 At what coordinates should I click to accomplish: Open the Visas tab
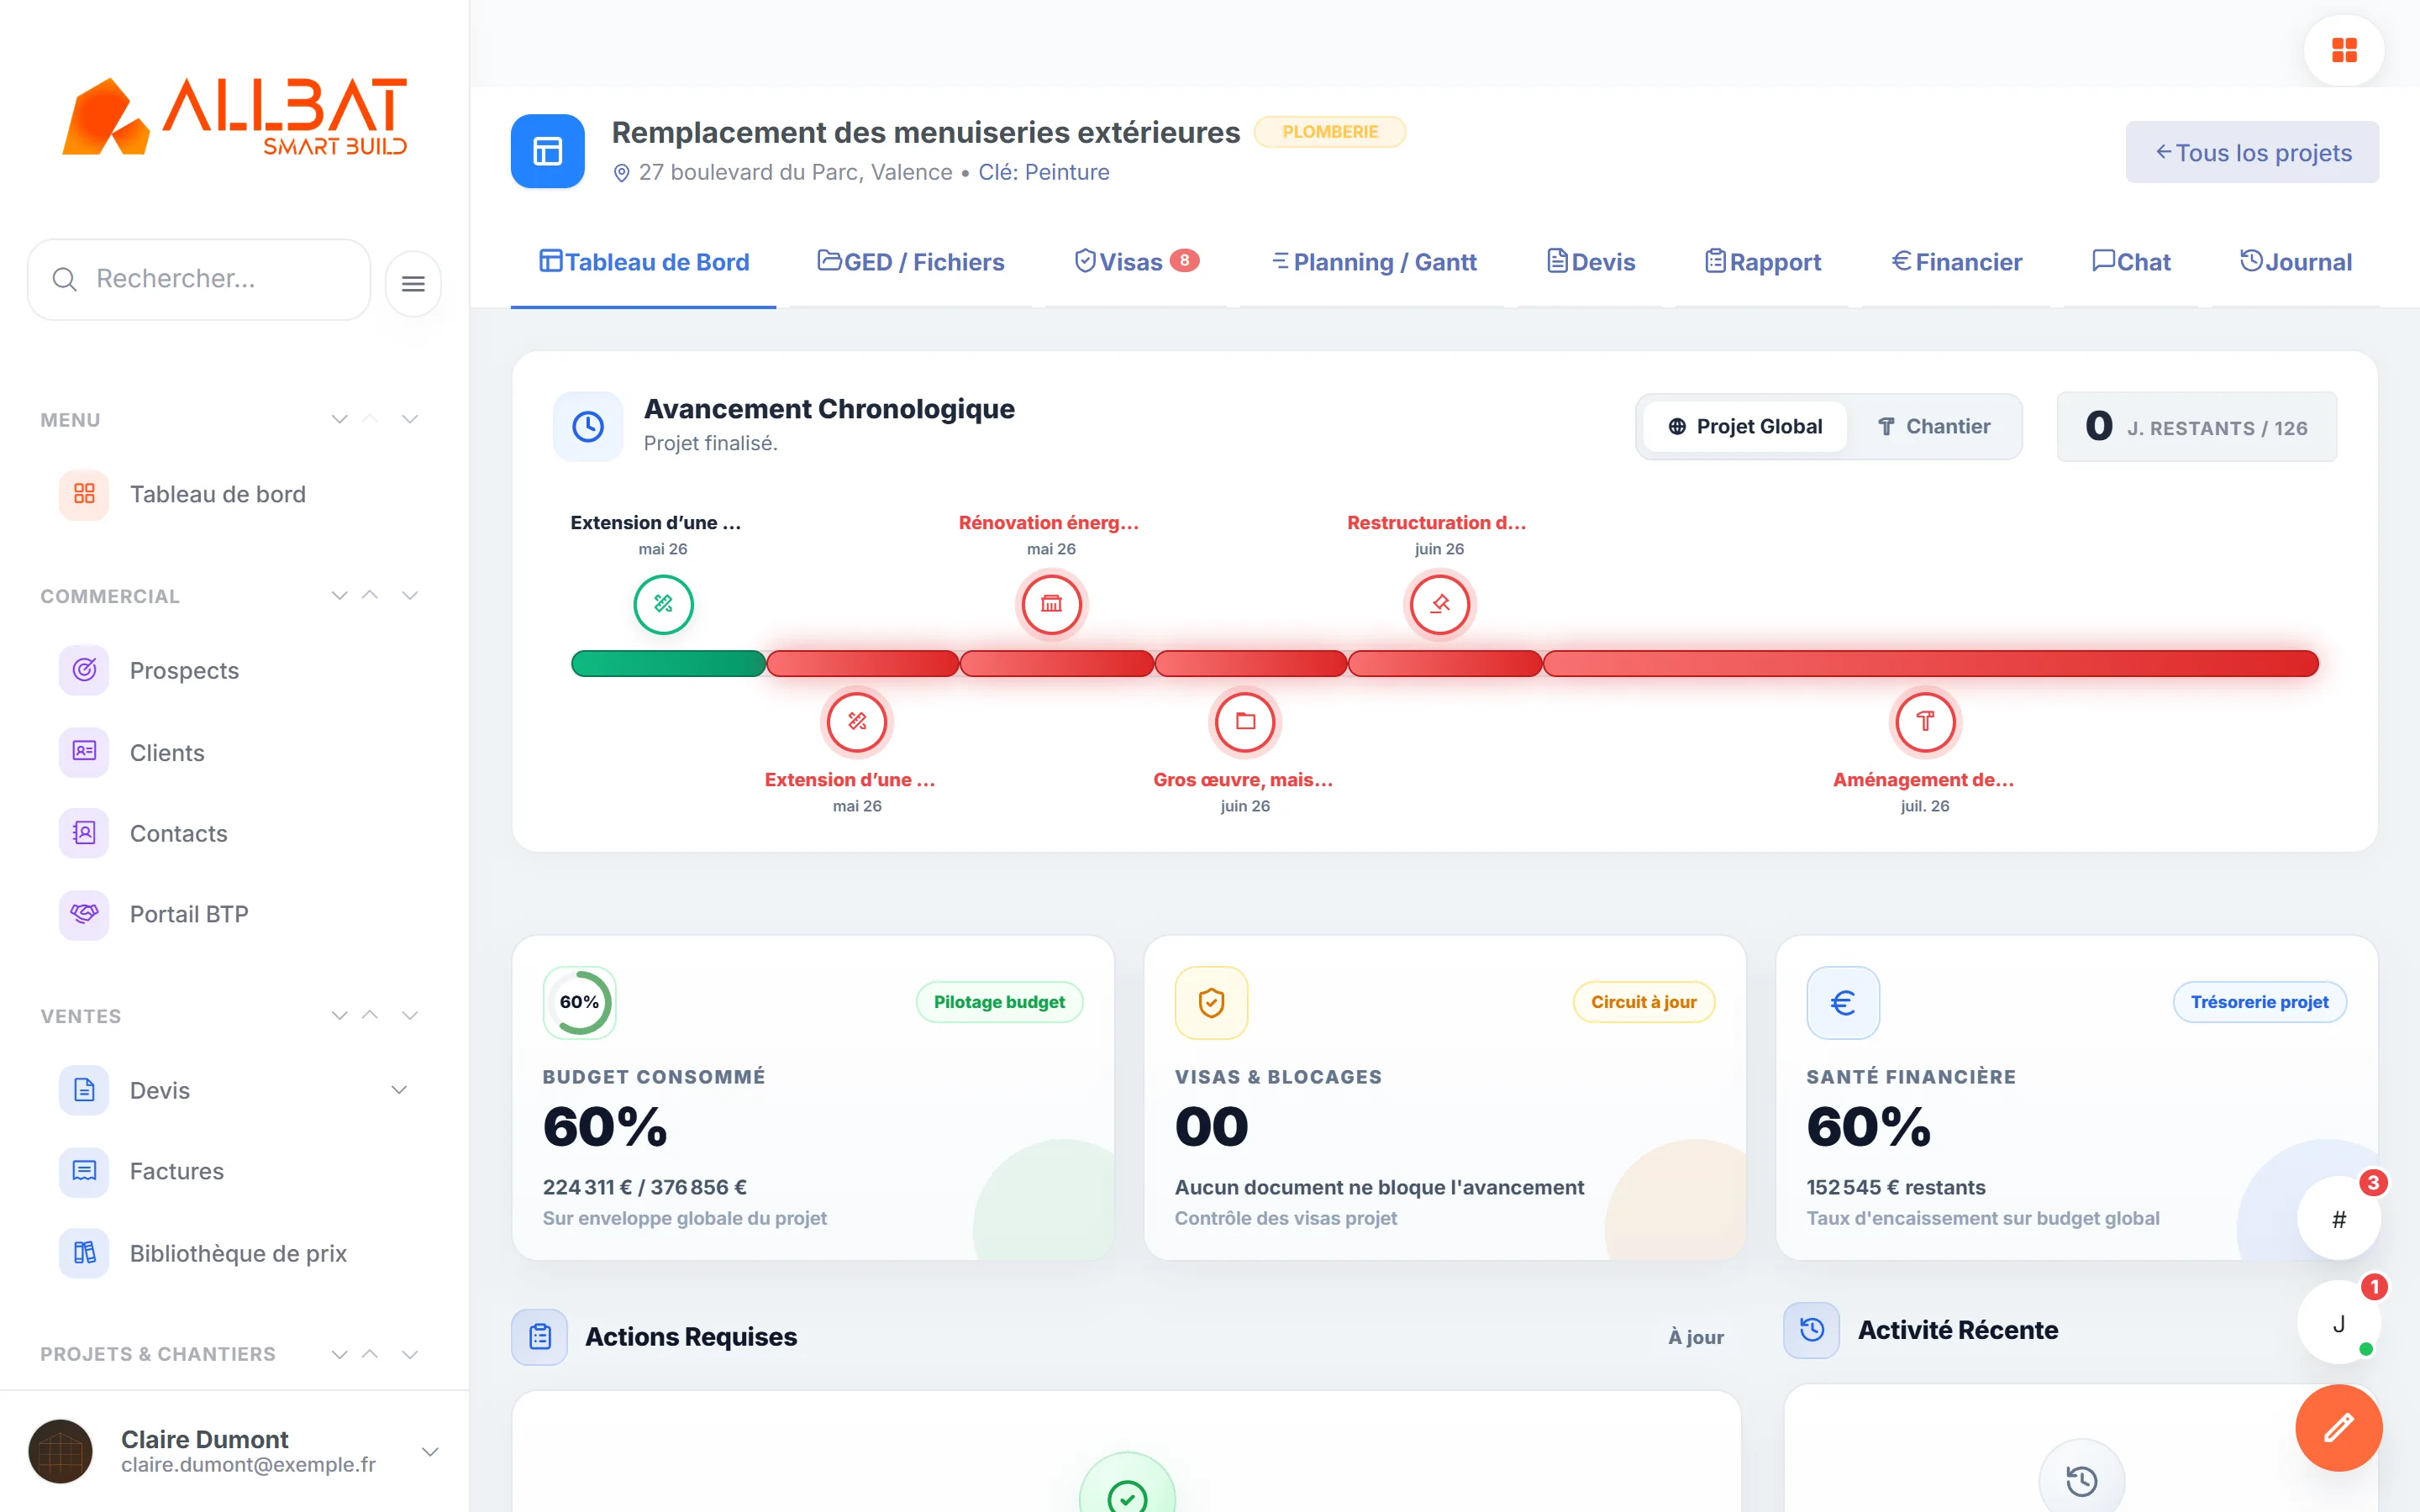1136,262
